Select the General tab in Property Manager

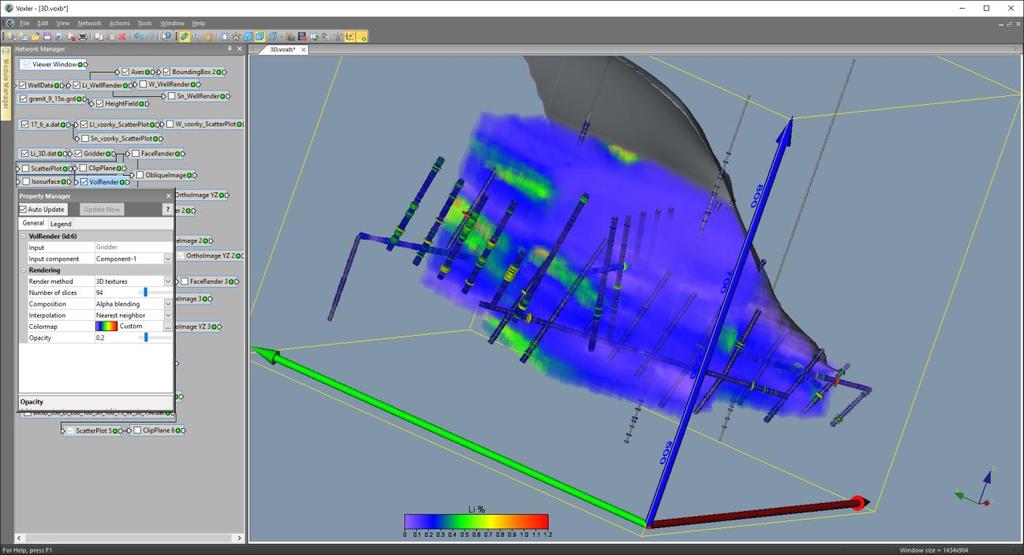coord(33,223)
